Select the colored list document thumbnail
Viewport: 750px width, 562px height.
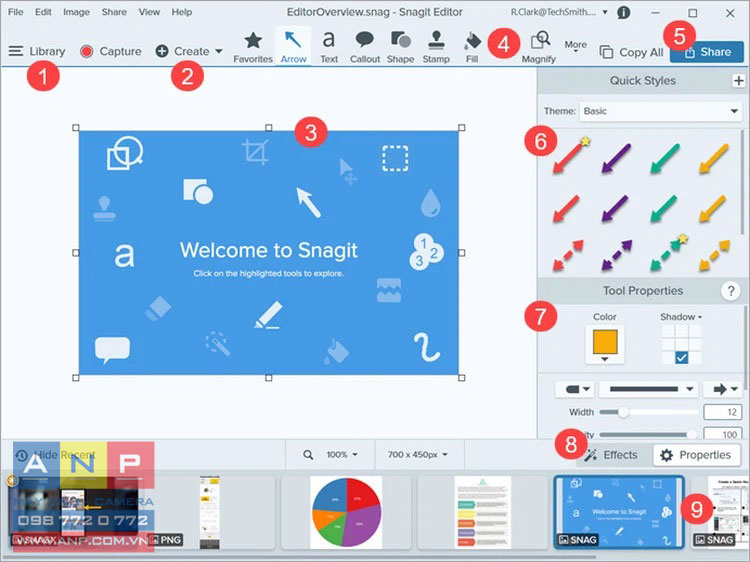(x=483, y=512)
